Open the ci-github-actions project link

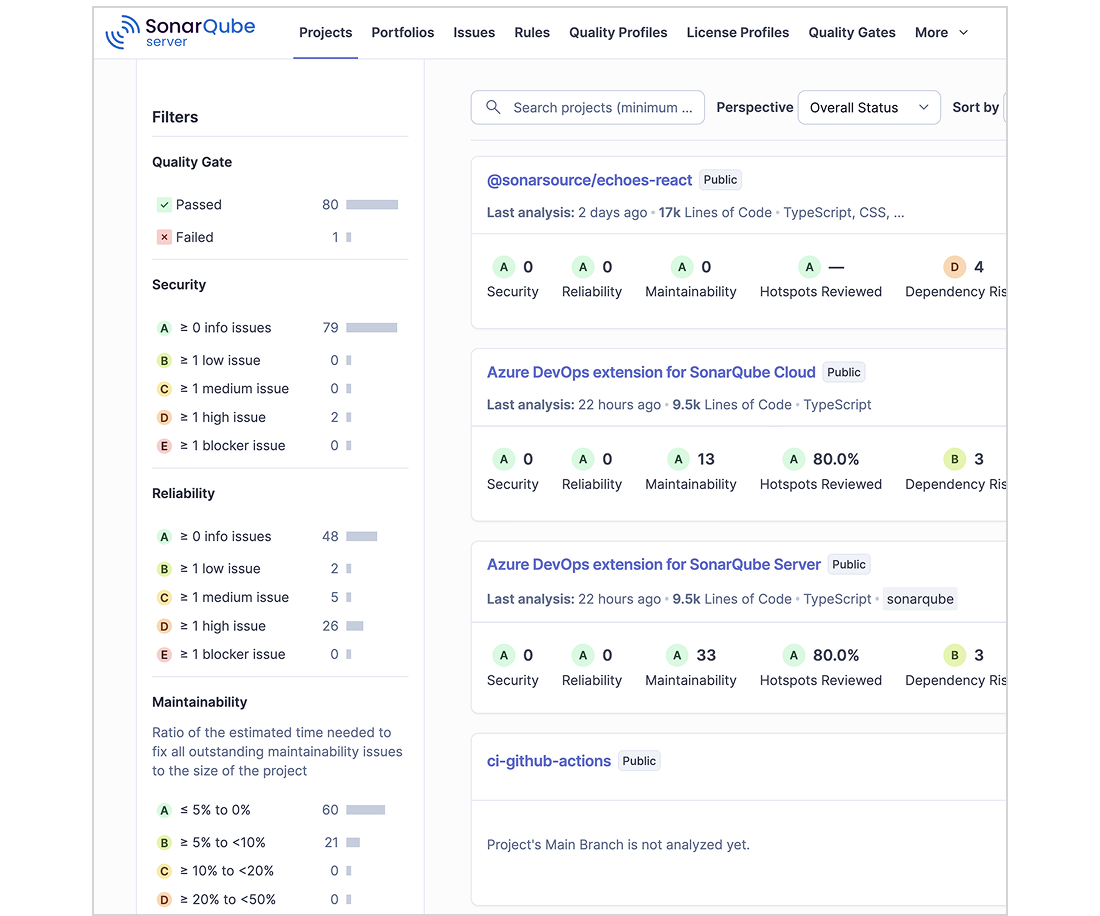(549, 761)
